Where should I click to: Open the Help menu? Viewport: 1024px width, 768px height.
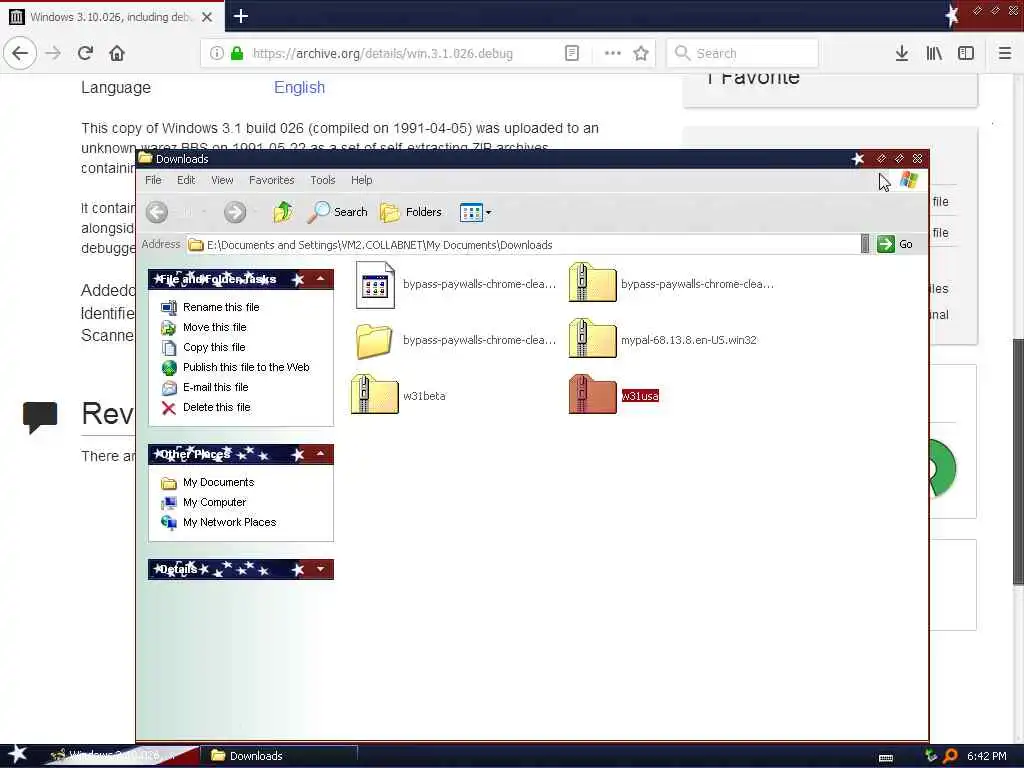click(x=362, y=180)
